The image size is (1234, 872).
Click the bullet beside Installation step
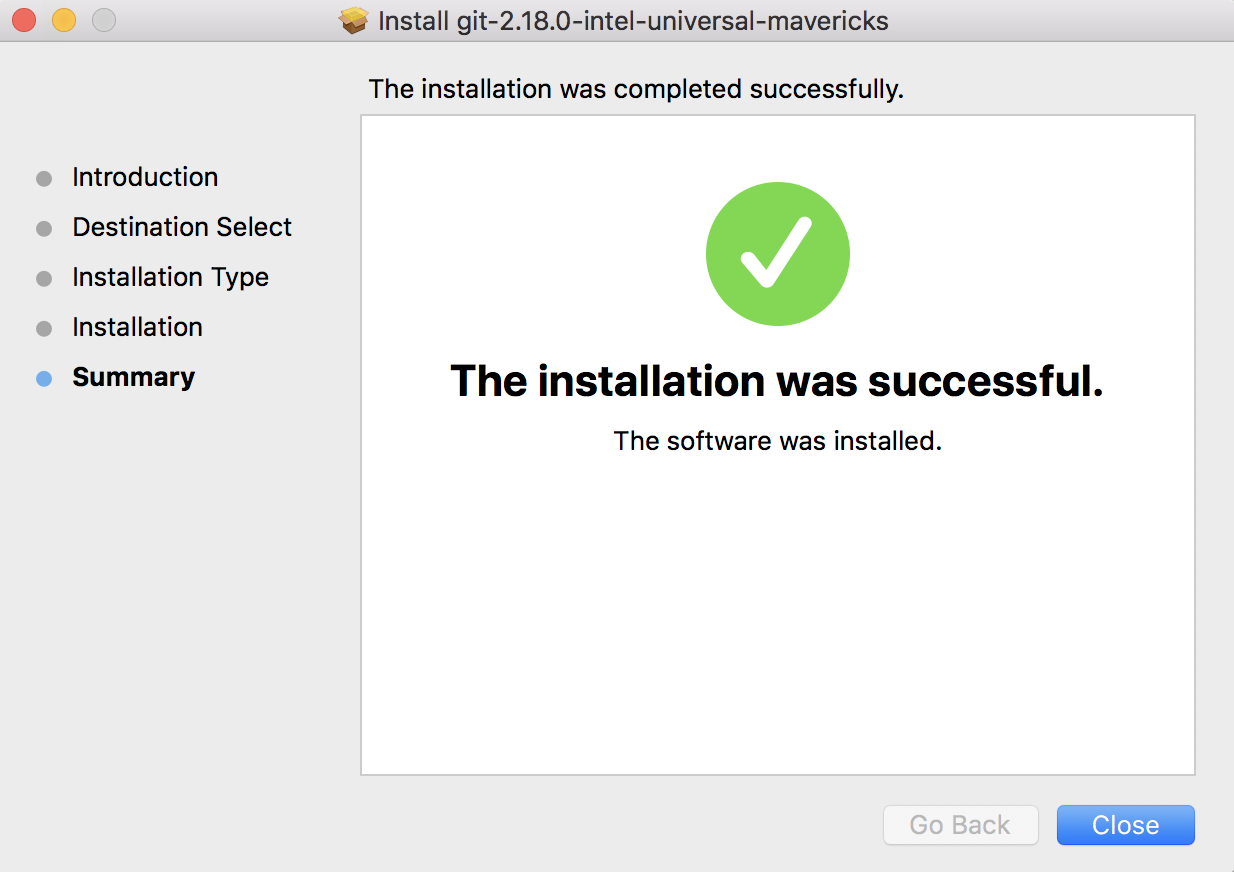(44, 329)
